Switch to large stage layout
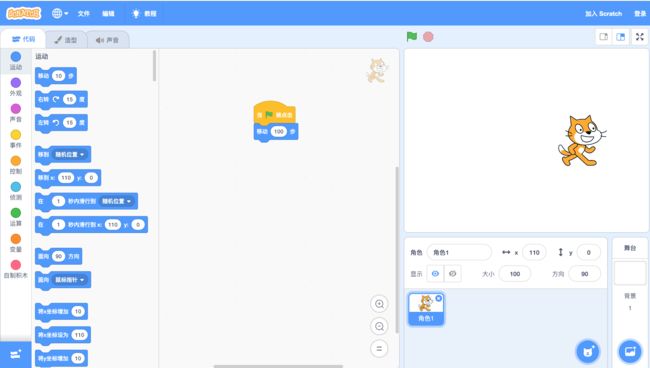Screen dimensions: 650x368 [621, 37]
